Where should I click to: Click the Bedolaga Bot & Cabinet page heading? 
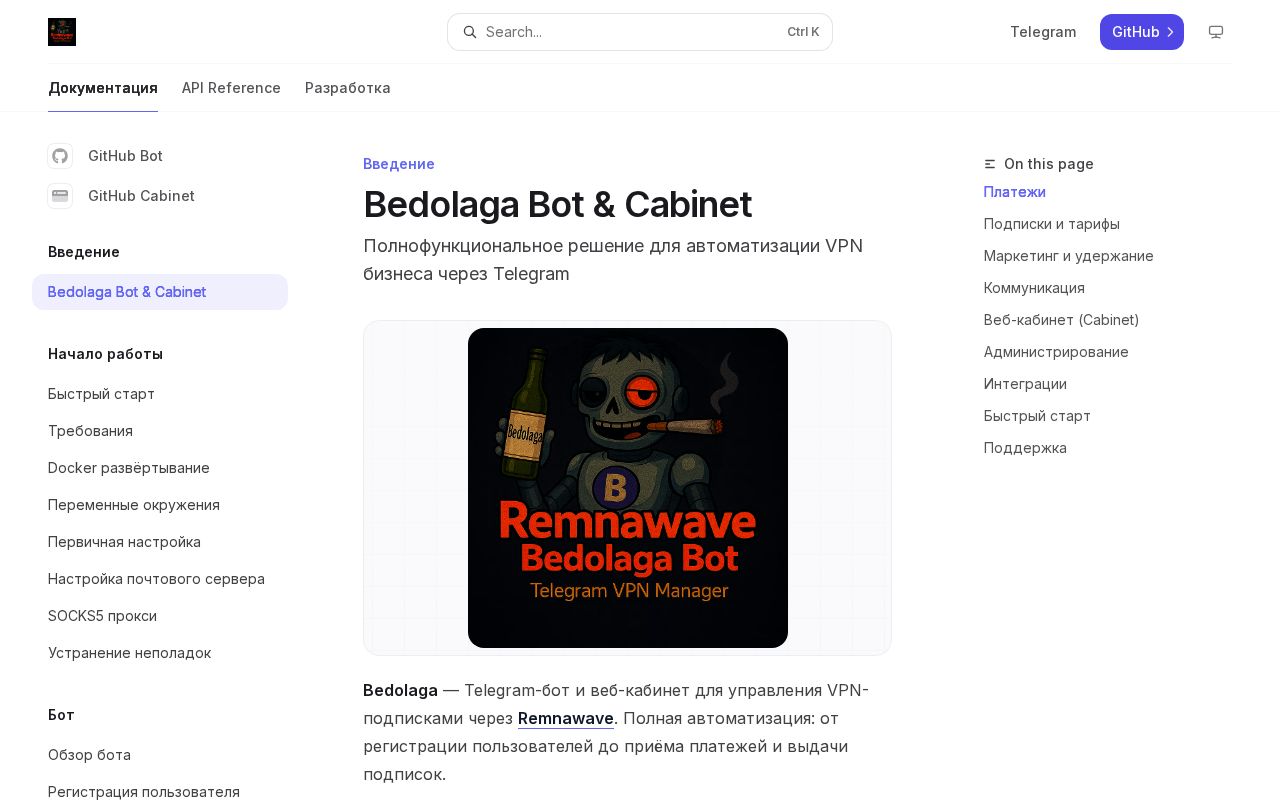click(558, 204)
